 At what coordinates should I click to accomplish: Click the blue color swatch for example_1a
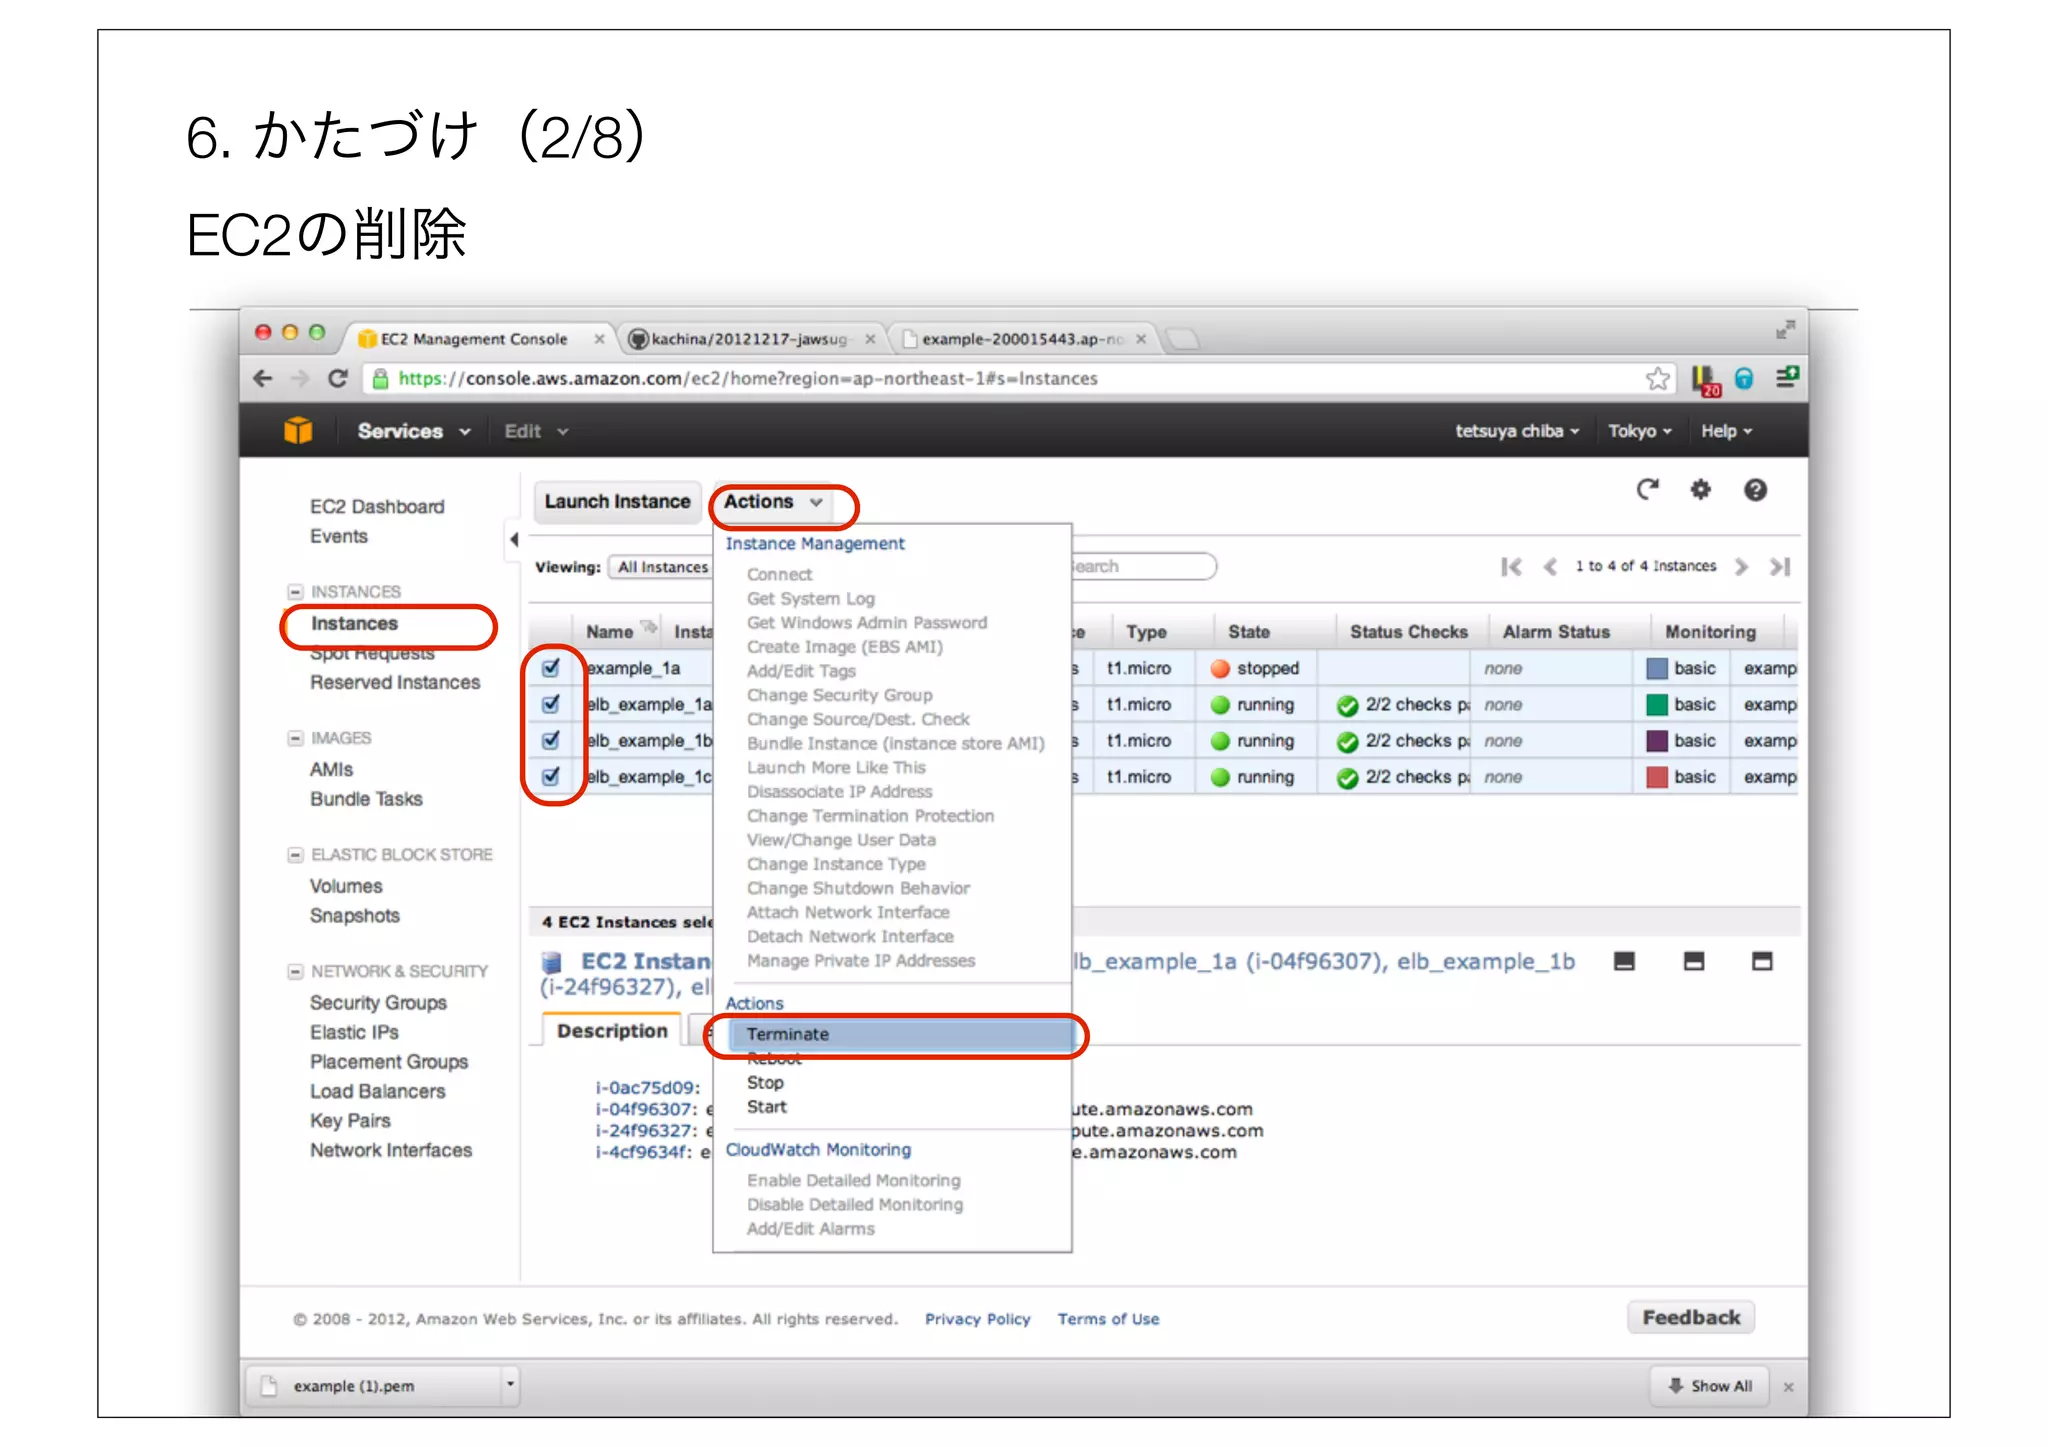(1657, 668)
